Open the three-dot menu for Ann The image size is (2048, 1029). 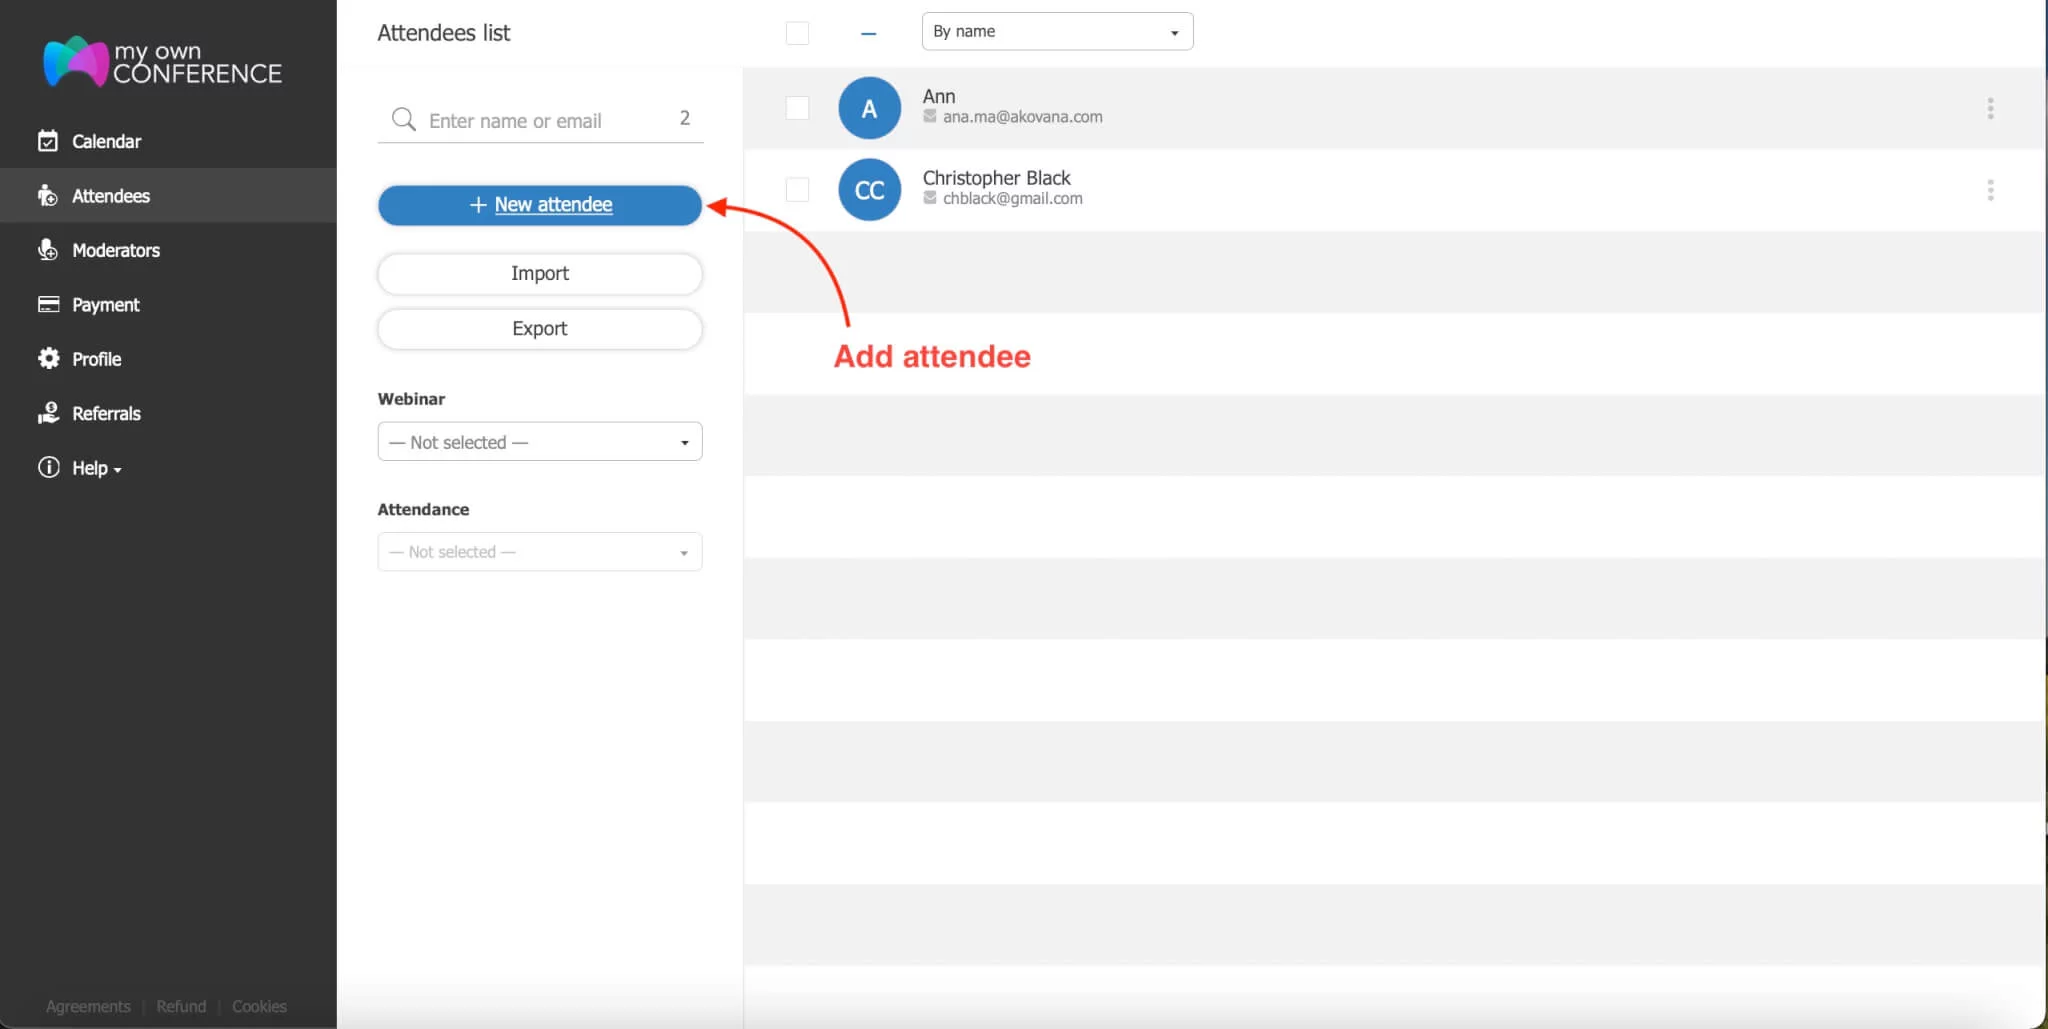pyautogui.click(x=1991, y=108)
